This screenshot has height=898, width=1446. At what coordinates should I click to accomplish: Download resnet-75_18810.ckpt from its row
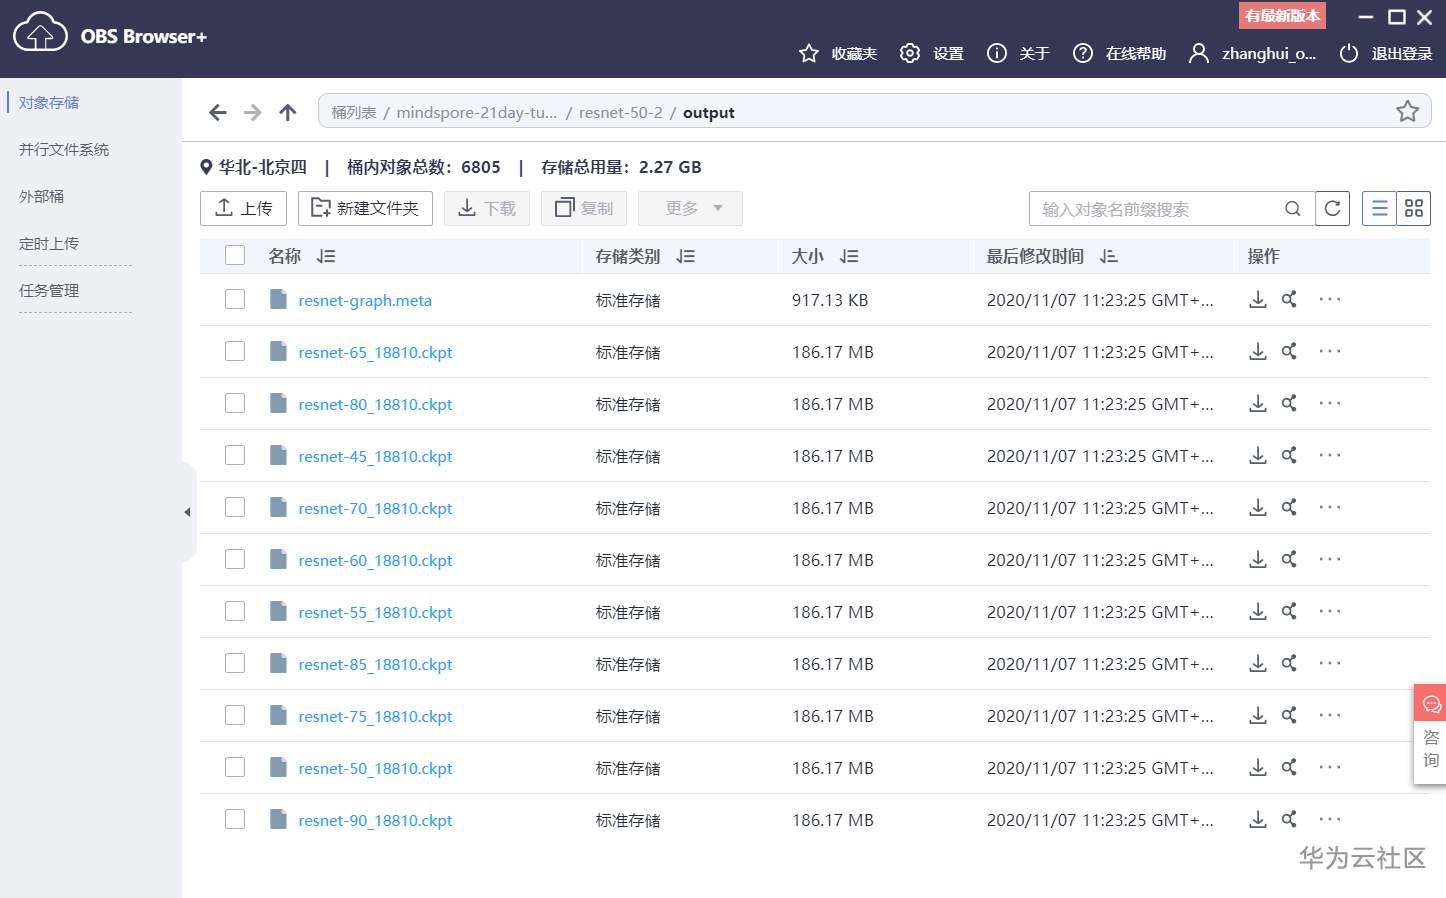coord(1258,715)
